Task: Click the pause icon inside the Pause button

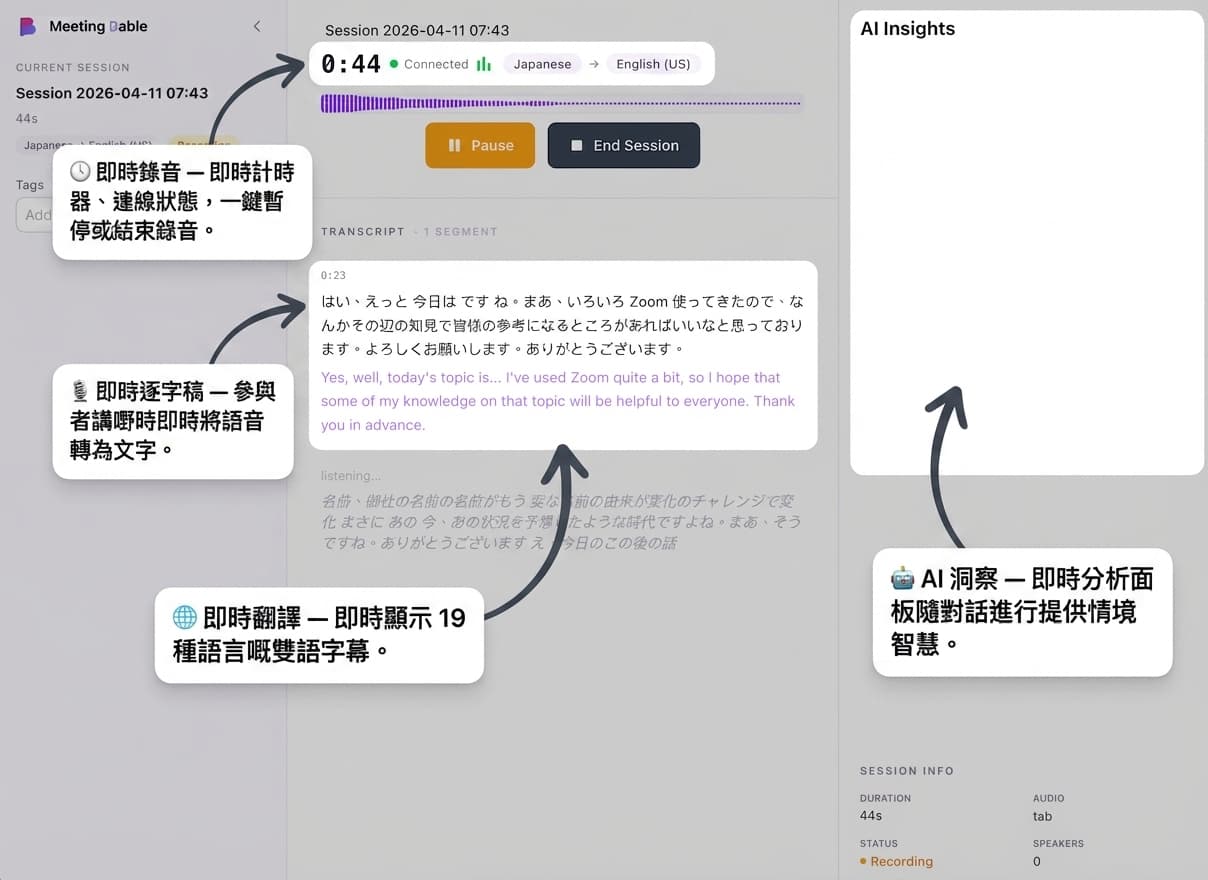Action: [454, 145]
